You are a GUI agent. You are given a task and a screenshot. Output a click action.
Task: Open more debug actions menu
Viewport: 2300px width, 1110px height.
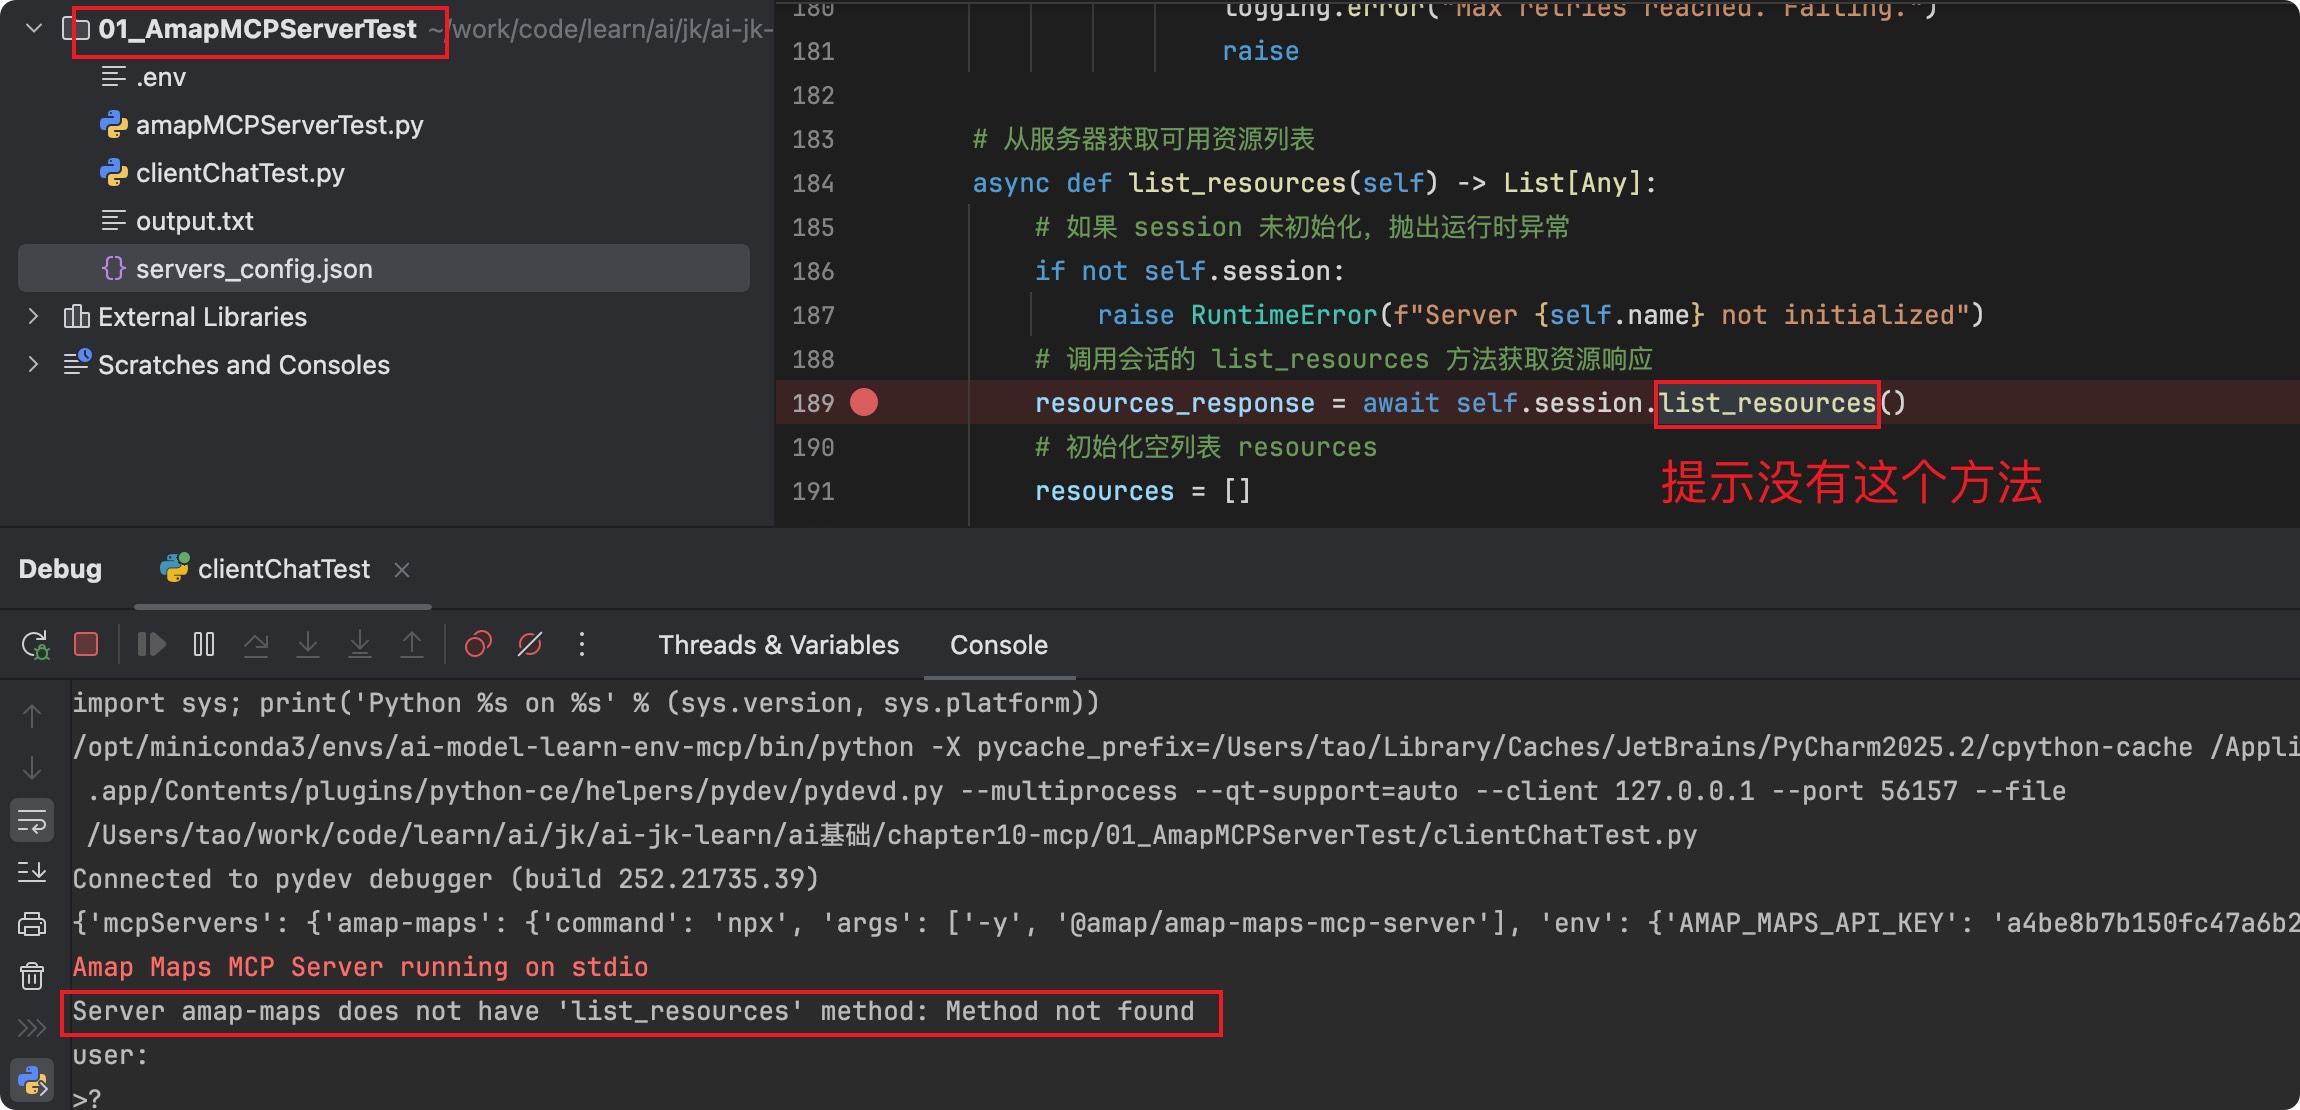(x=582, y=644)
